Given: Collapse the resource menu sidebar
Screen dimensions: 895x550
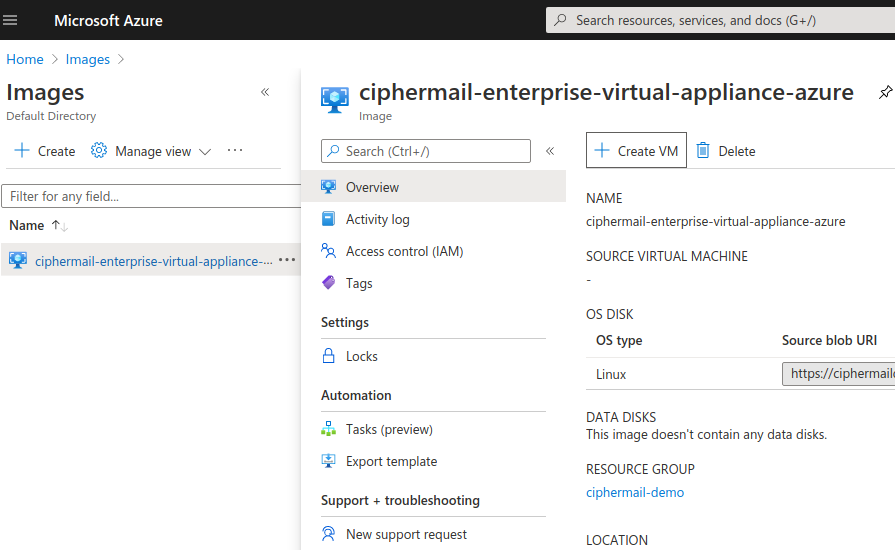Looking at the screenshot, I should (549, 151).
